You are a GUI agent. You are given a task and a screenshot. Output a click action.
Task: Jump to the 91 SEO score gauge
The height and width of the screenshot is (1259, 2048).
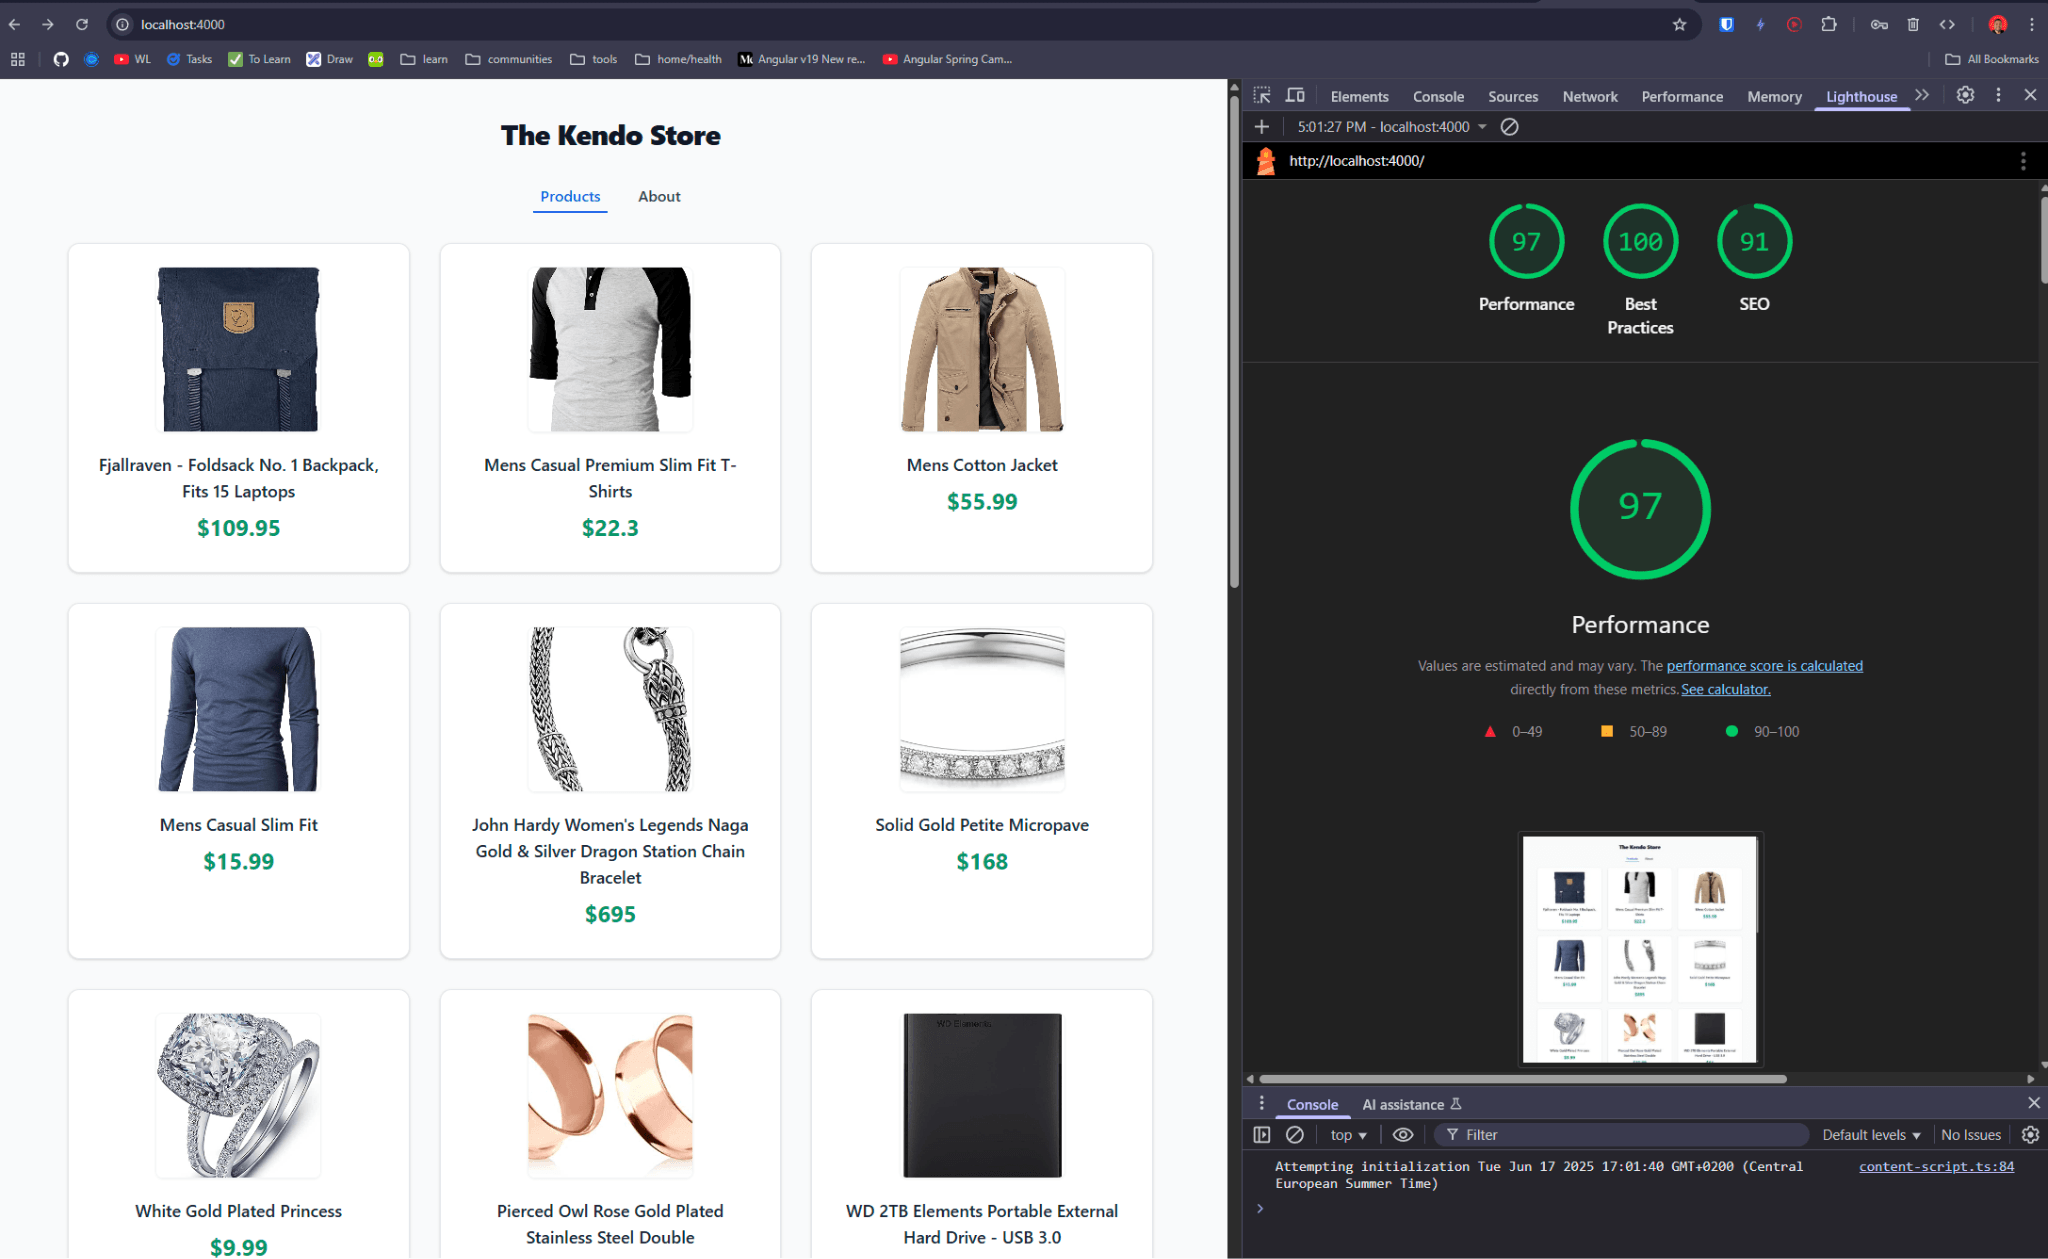(x=1754, y=242)
